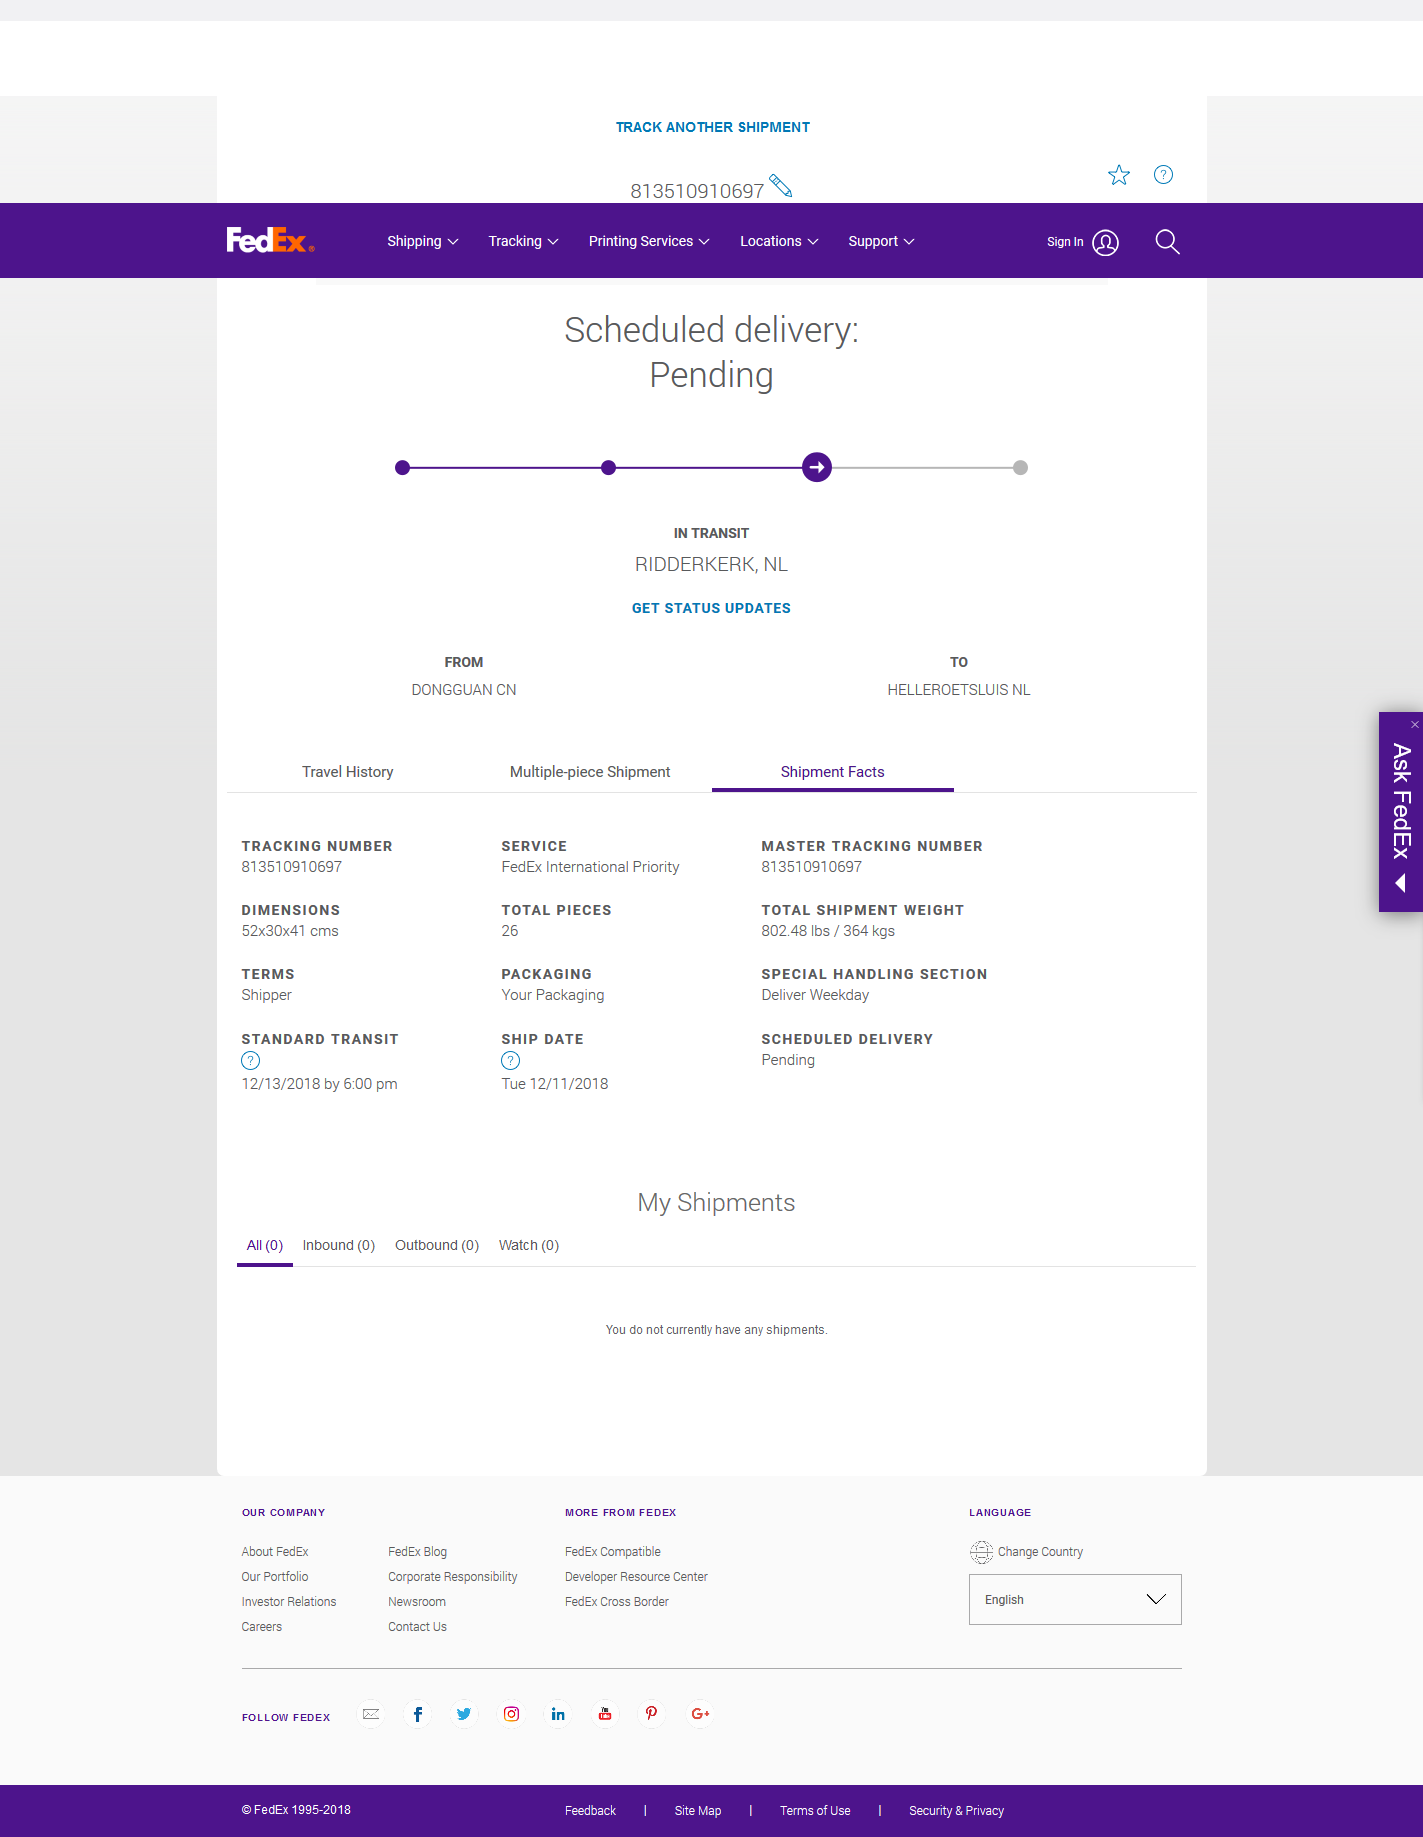1423x1837 pixels.
Task: Open FedEx Google Plus icon
Action: [700, 1714]
